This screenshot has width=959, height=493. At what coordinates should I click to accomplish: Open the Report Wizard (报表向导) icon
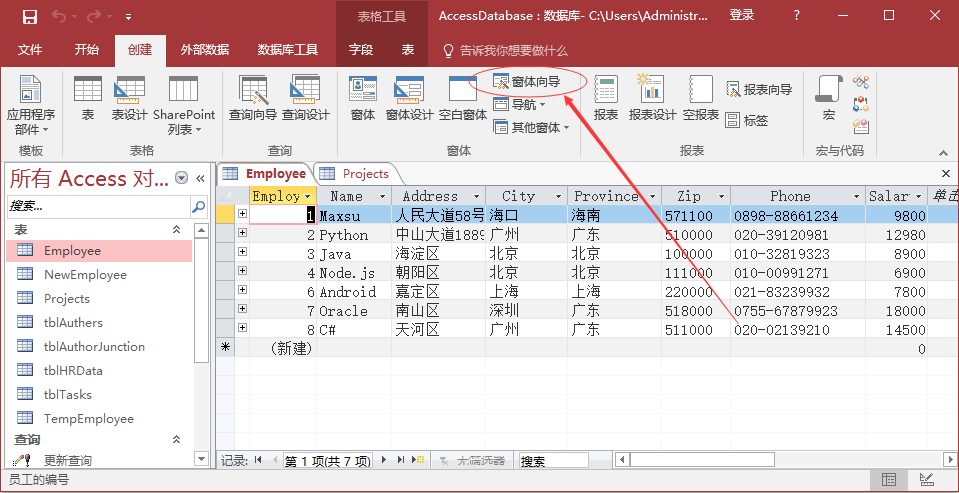pyautogui.click(x=759, y=90)
